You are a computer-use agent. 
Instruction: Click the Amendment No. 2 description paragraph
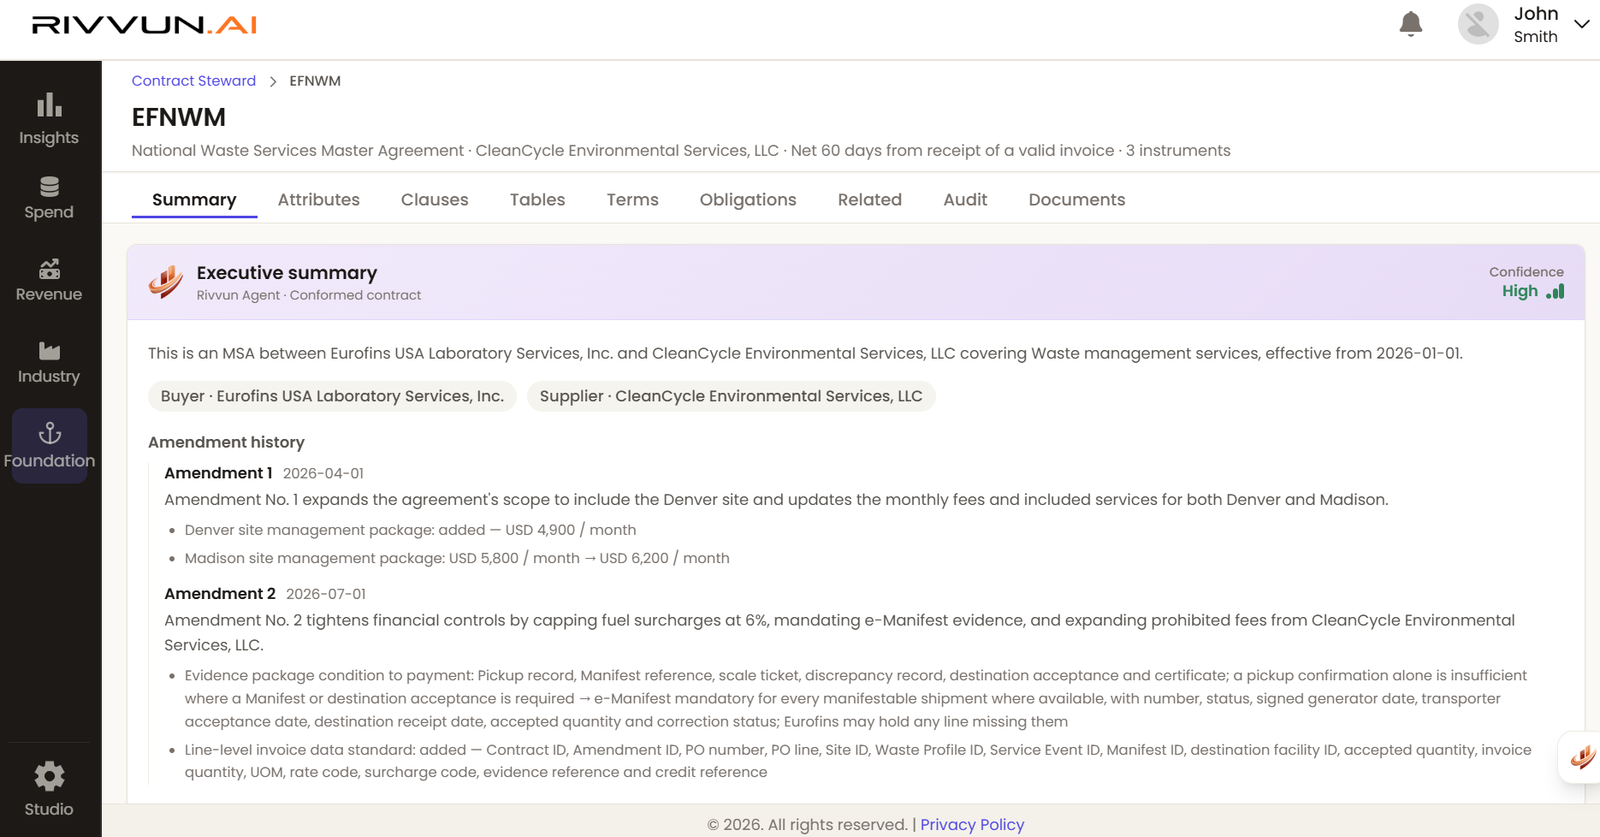(840, 633)
